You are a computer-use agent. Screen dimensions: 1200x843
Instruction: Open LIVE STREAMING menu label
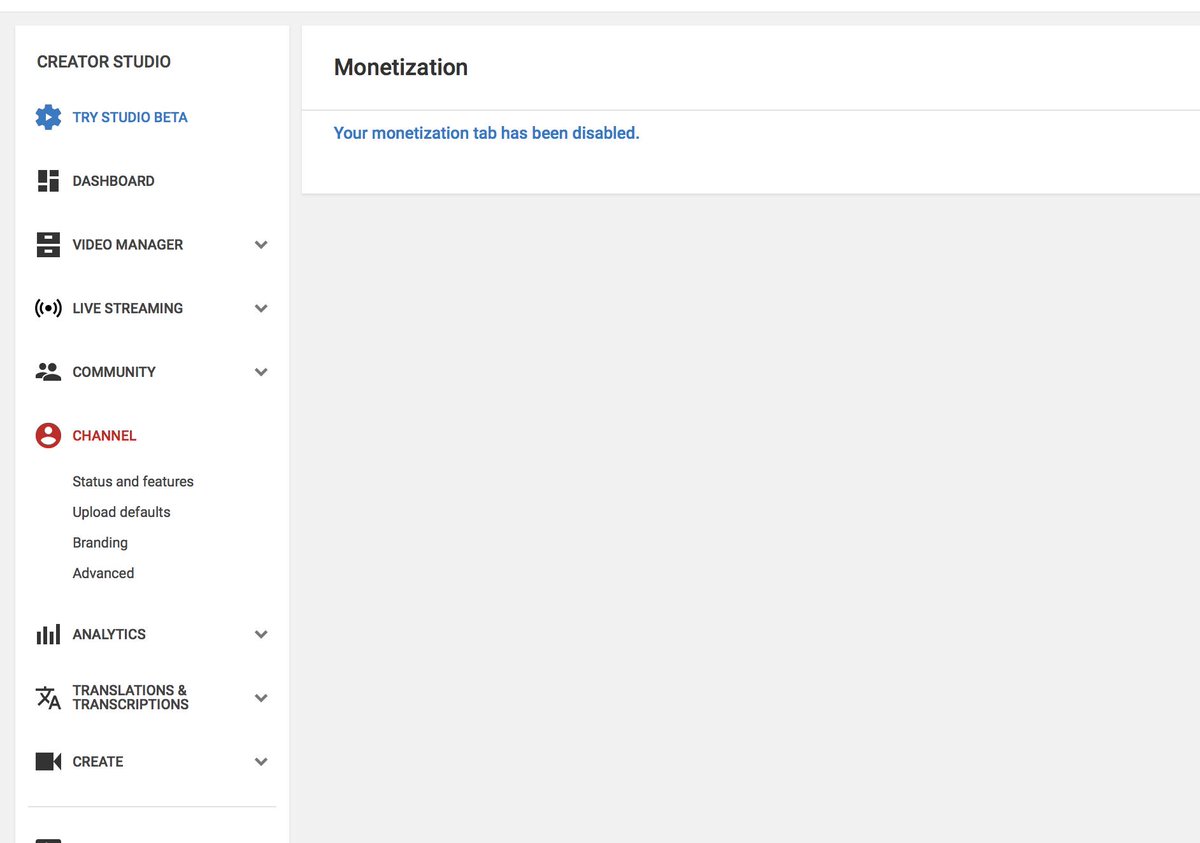tap(128, 308)
